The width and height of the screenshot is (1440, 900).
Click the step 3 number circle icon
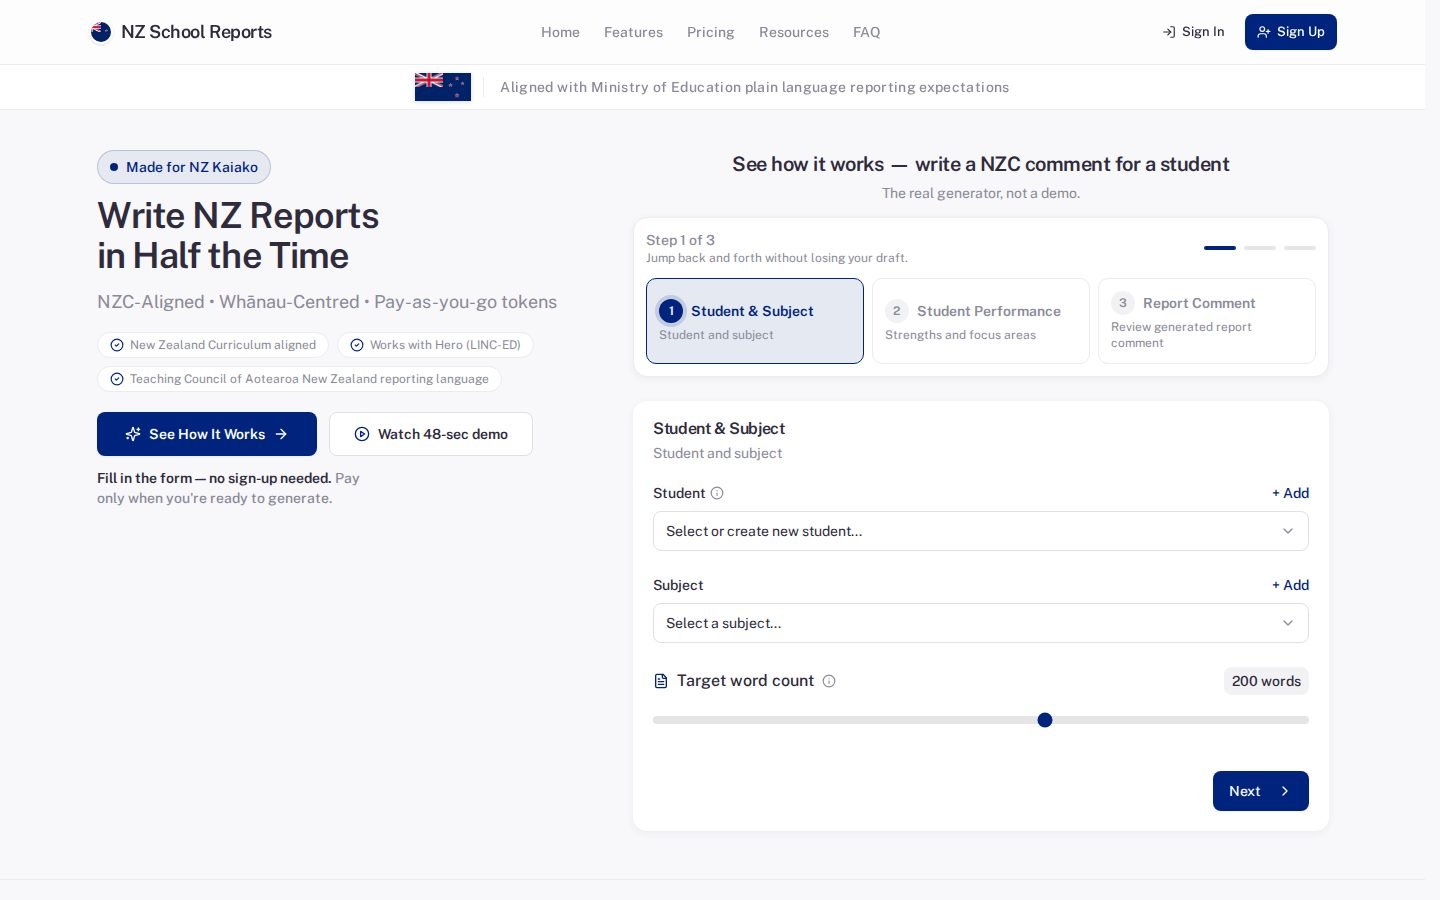(x=1123, y=303)
